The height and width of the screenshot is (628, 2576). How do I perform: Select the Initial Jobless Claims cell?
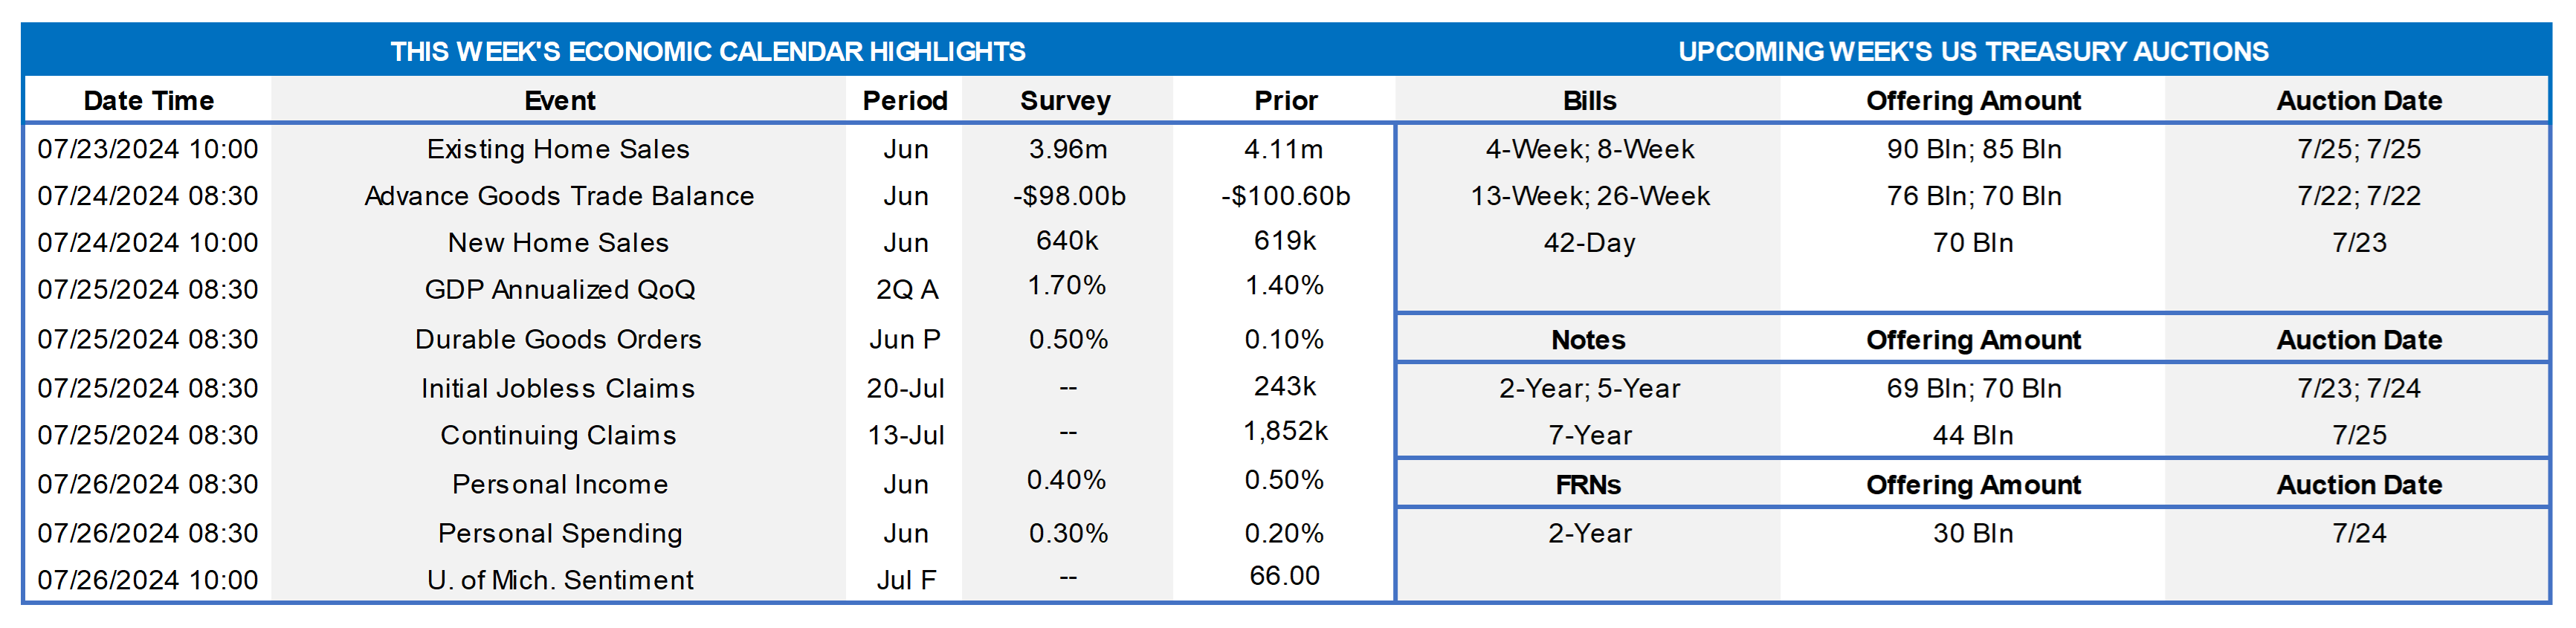coord(558,389)
